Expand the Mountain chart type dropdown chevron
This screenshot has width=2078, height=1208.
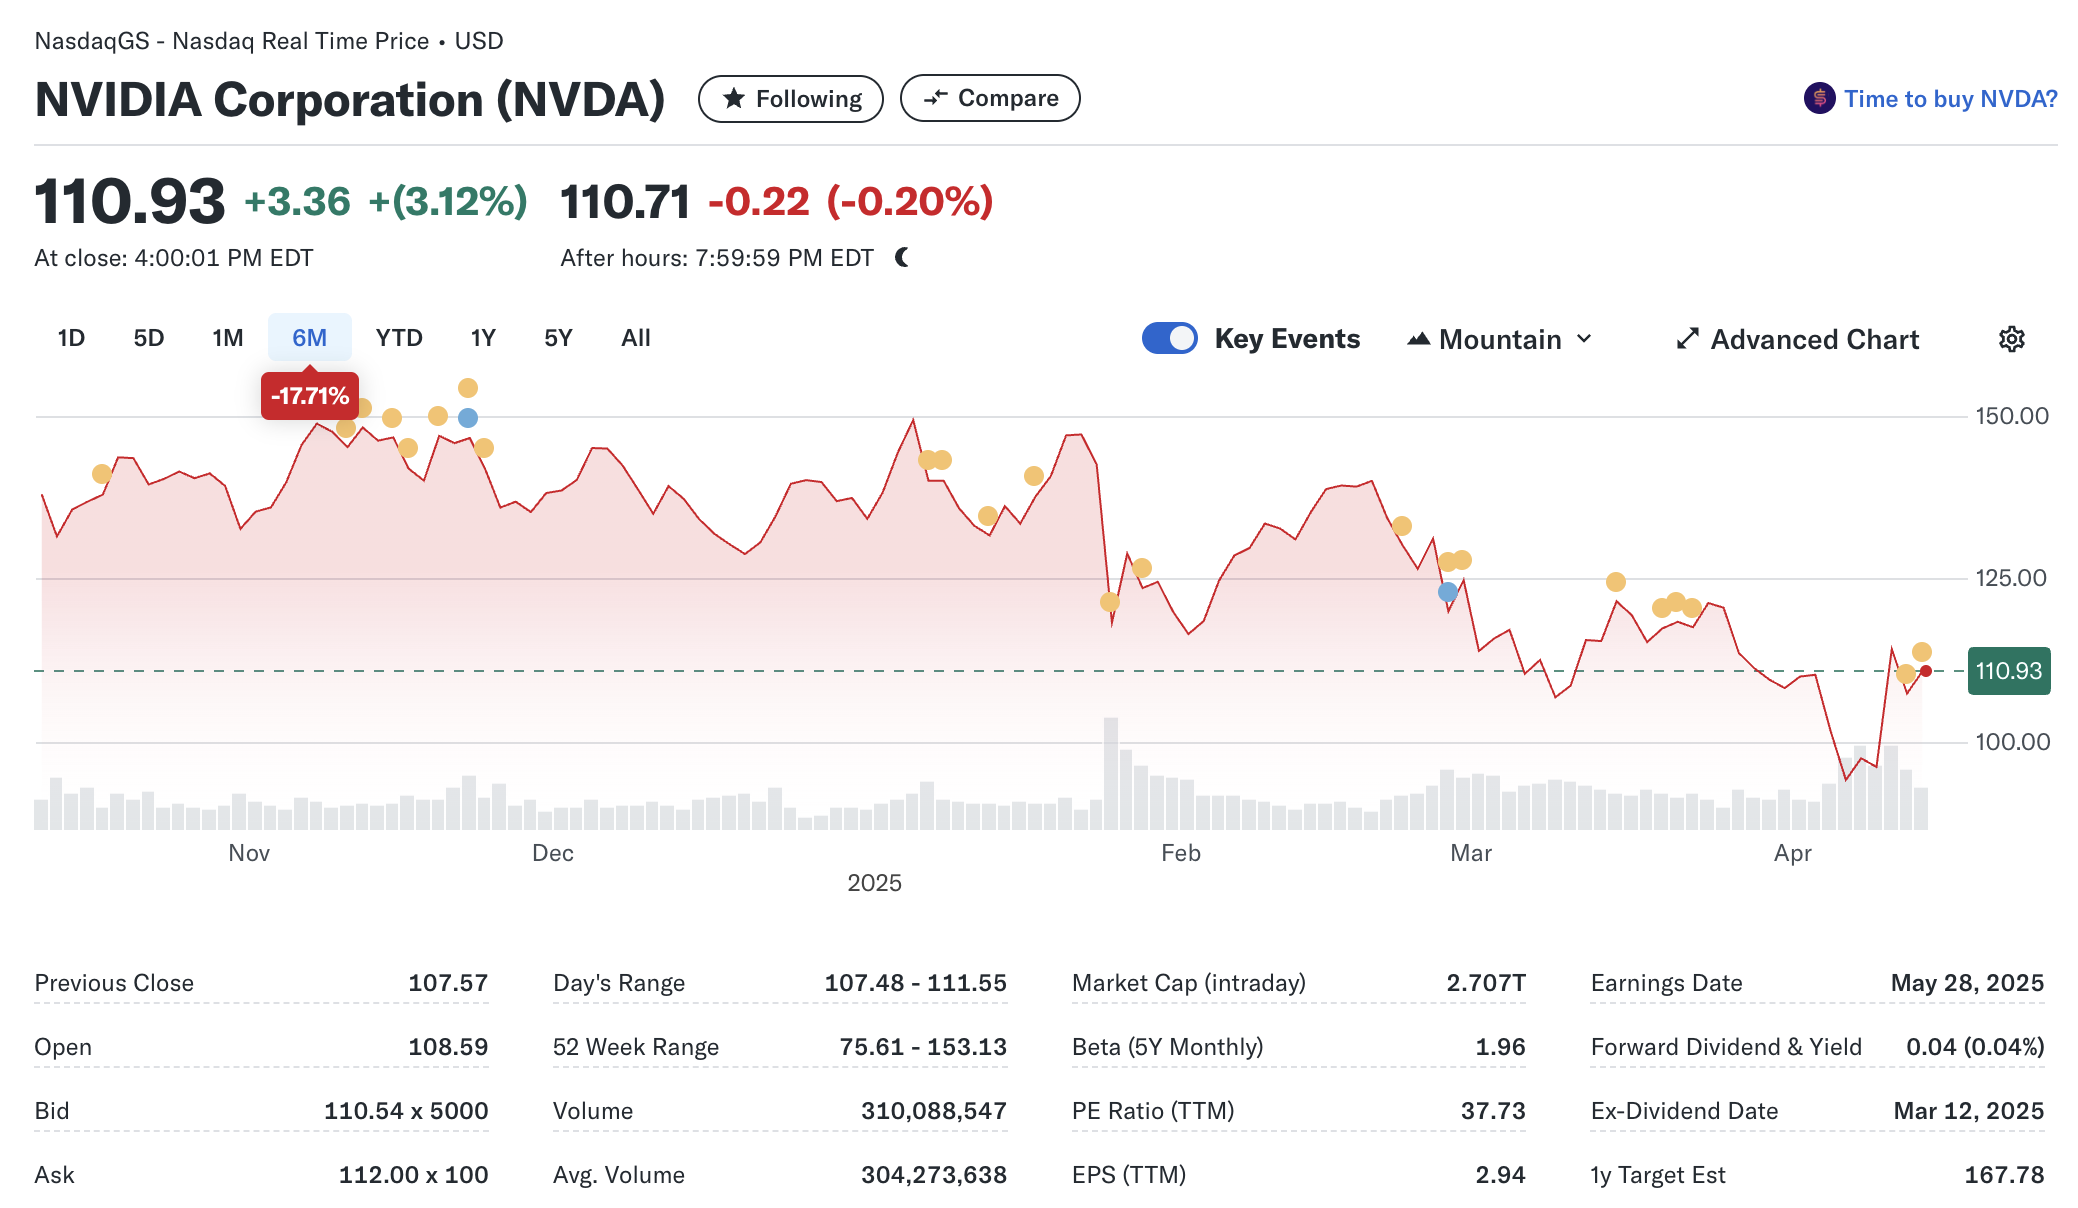point(1584,339)
